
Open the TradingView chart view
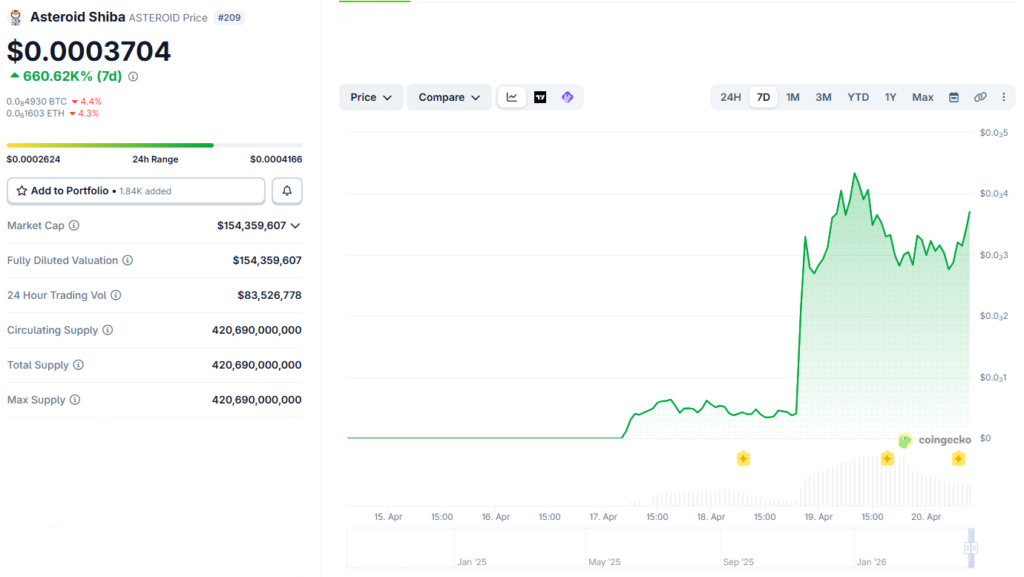click(x=540, y=97)
